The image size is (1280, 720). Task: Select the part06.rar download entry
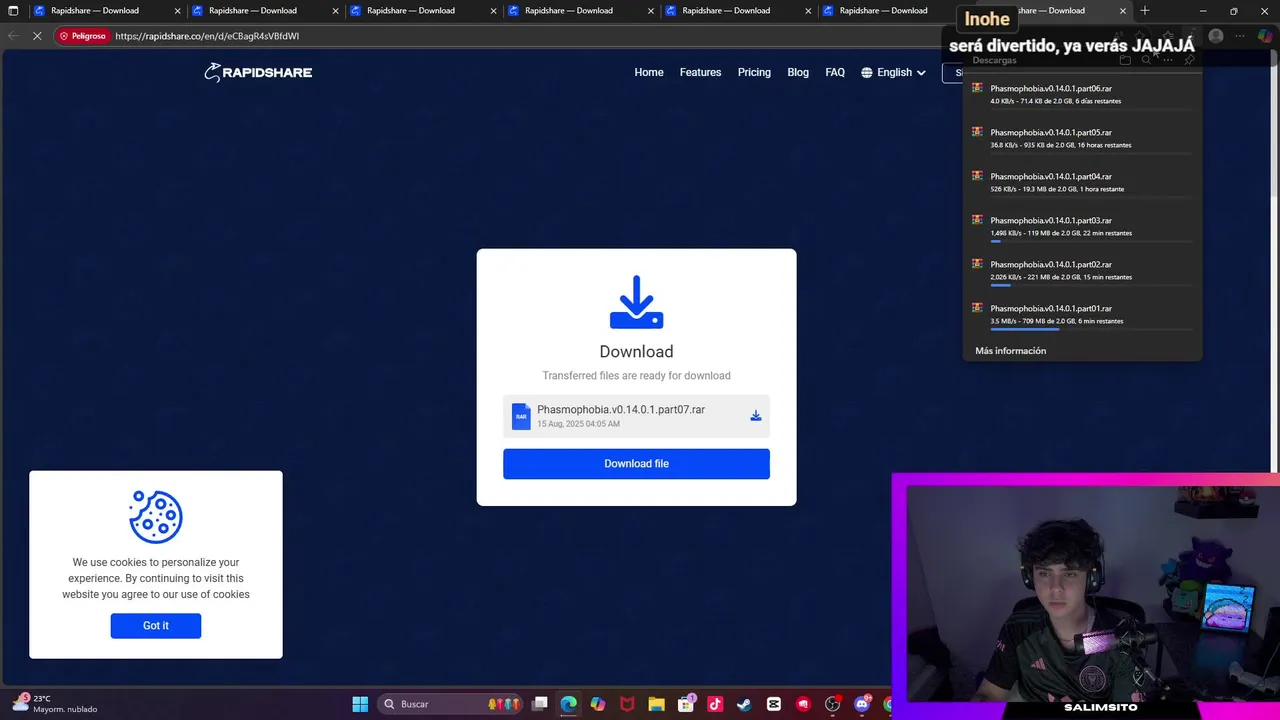click(1082, 94)
